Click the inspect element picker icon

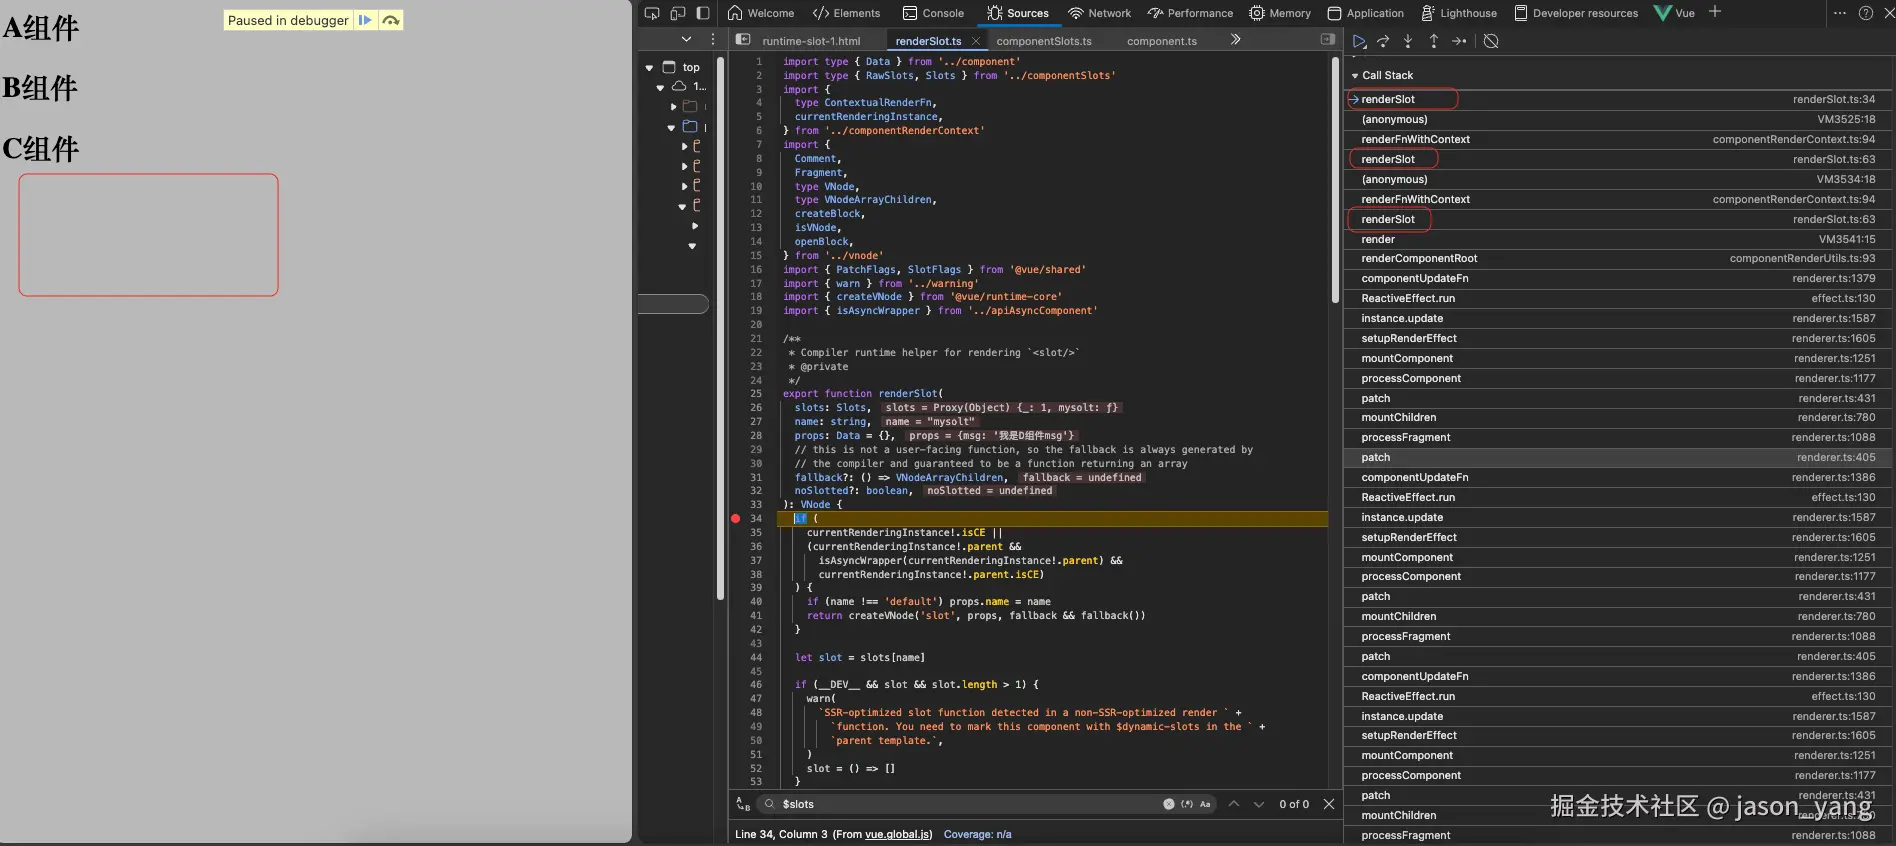pyautogui.click(x=652, y=13)
